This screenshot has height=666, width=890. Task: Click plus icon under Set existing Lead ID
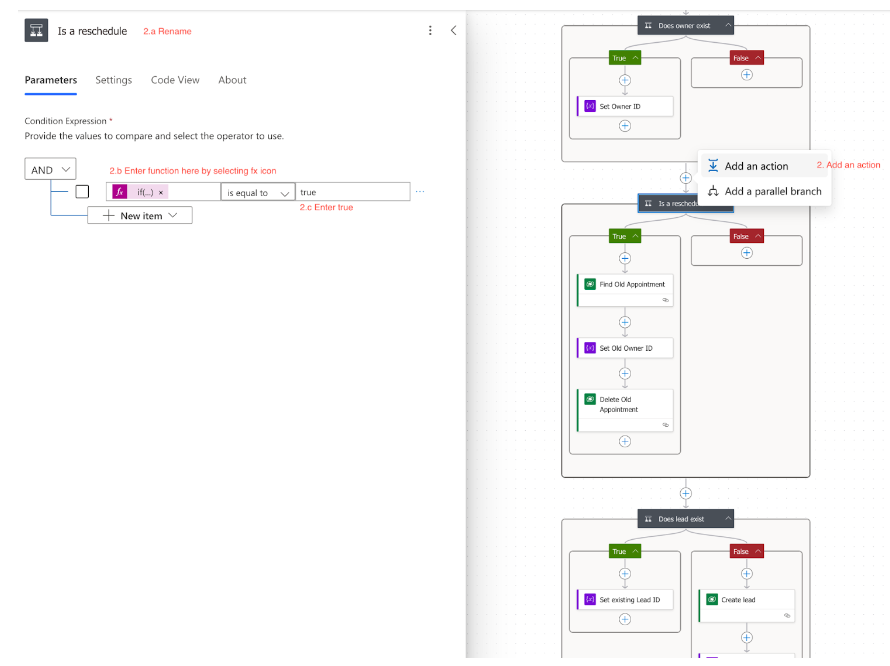click(625, 619)
